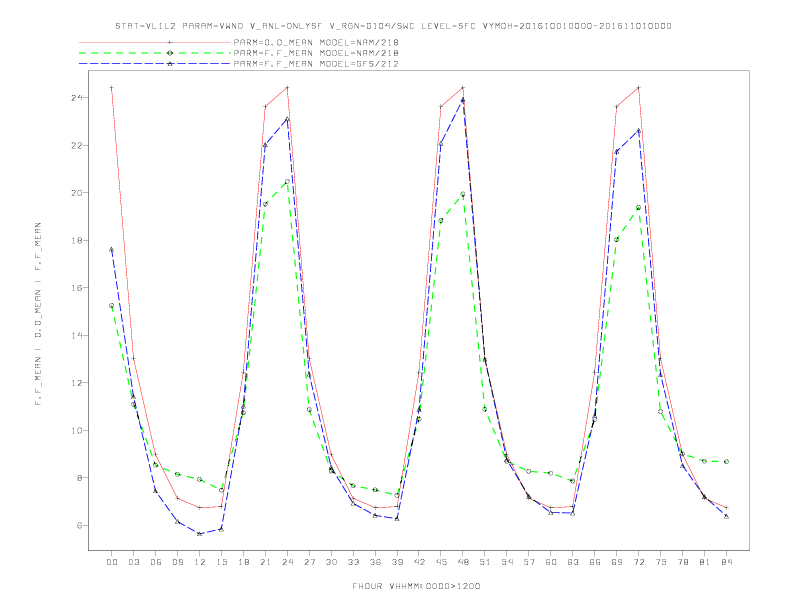Viewport: 792px width, 612px height.
Task: Click x-axis tick label 54
Action: pyautogui.click(x=507, y=562)
